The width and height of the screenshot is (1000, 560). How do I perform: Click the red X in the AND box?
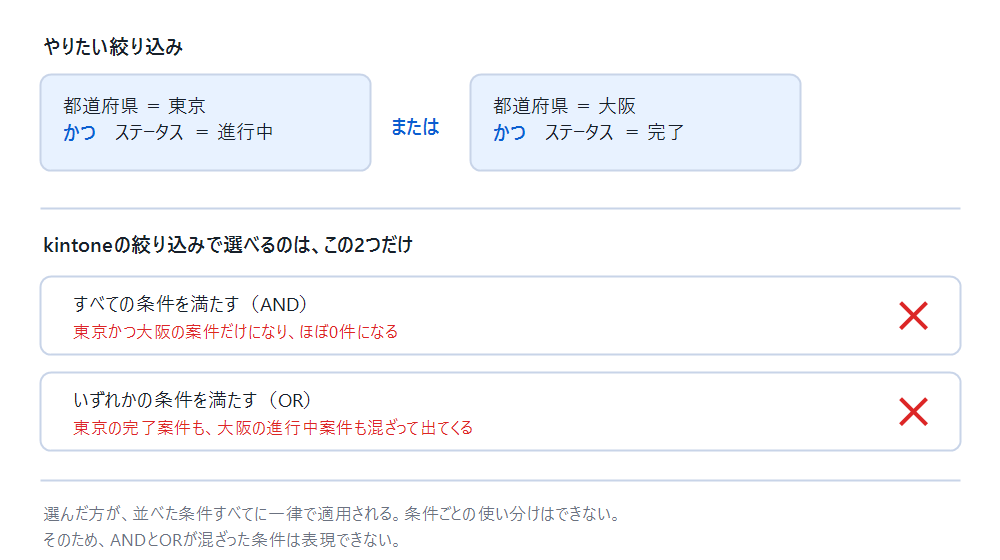pyautogui.click(x=913, y=316)
